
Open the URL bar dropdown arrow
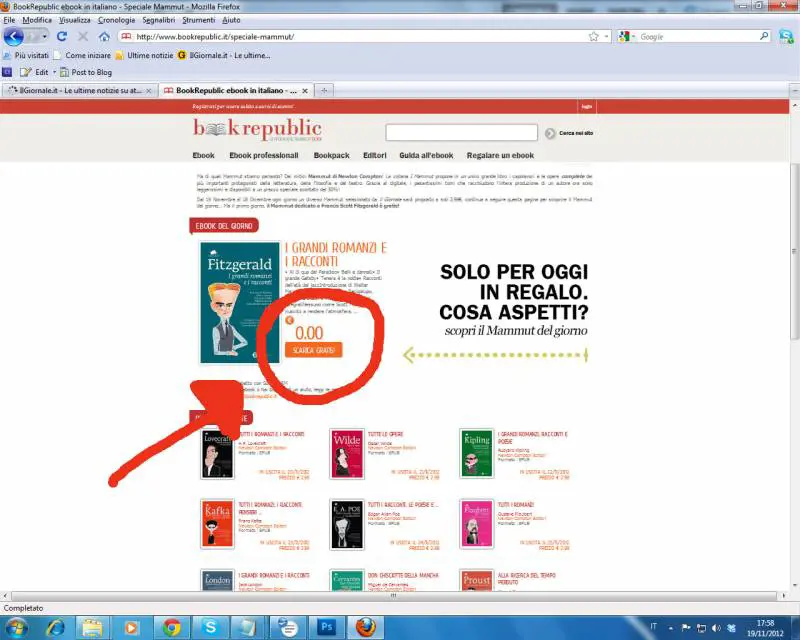[606, 37]
